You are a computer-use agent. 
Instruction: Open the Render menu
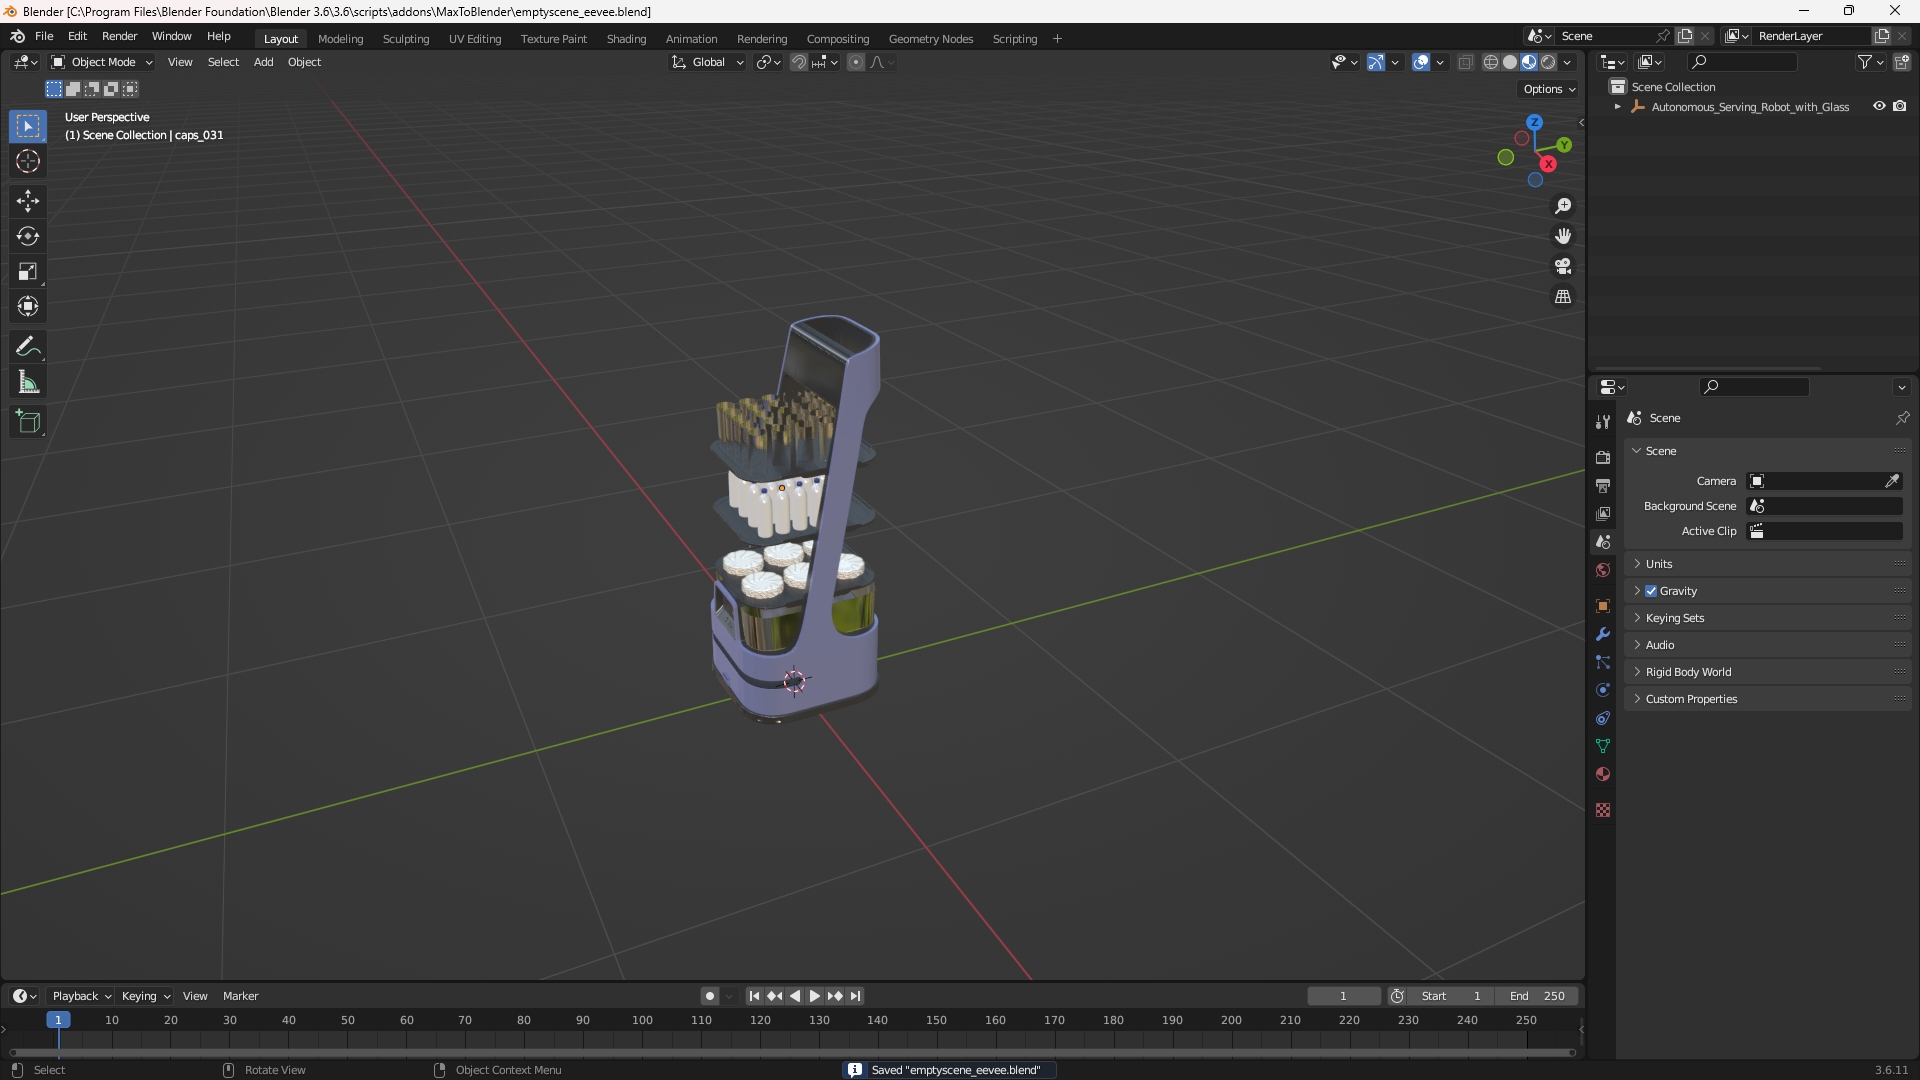(x=119, y=36)
